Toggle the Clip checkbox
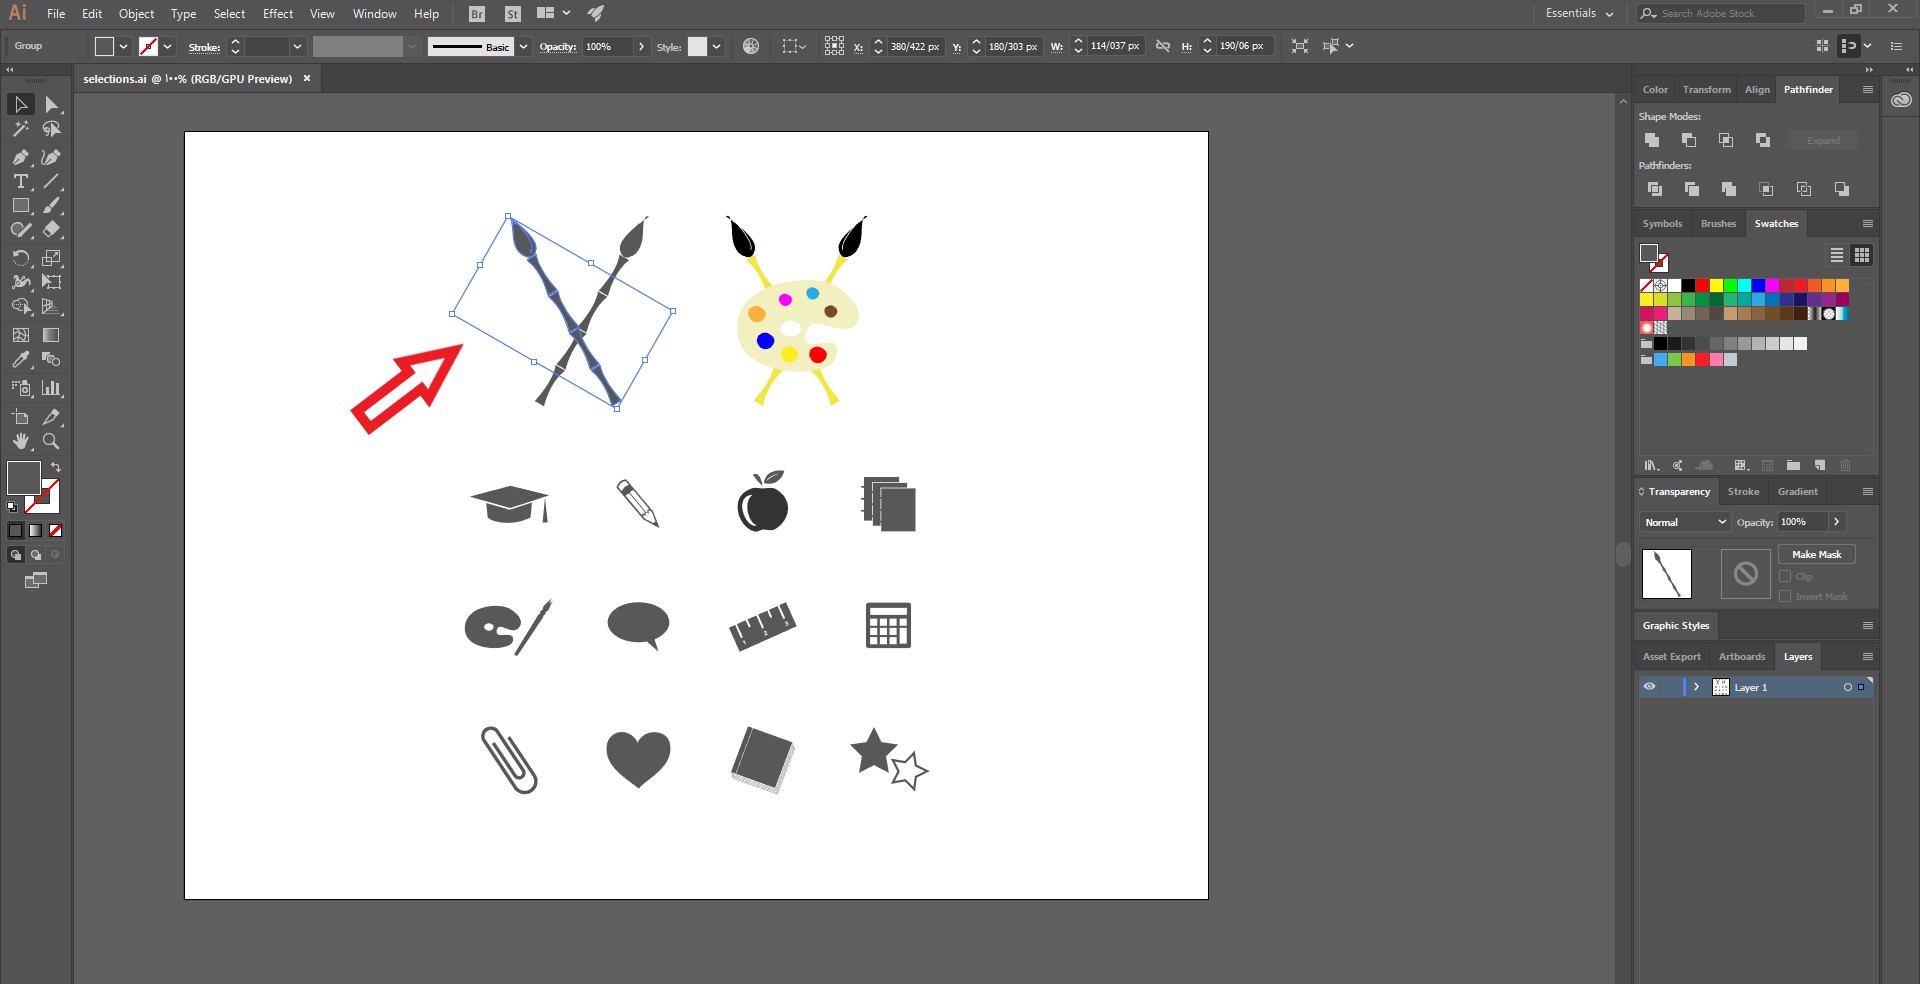Viewport: 1920px width, 984px height. (1785, 576)
